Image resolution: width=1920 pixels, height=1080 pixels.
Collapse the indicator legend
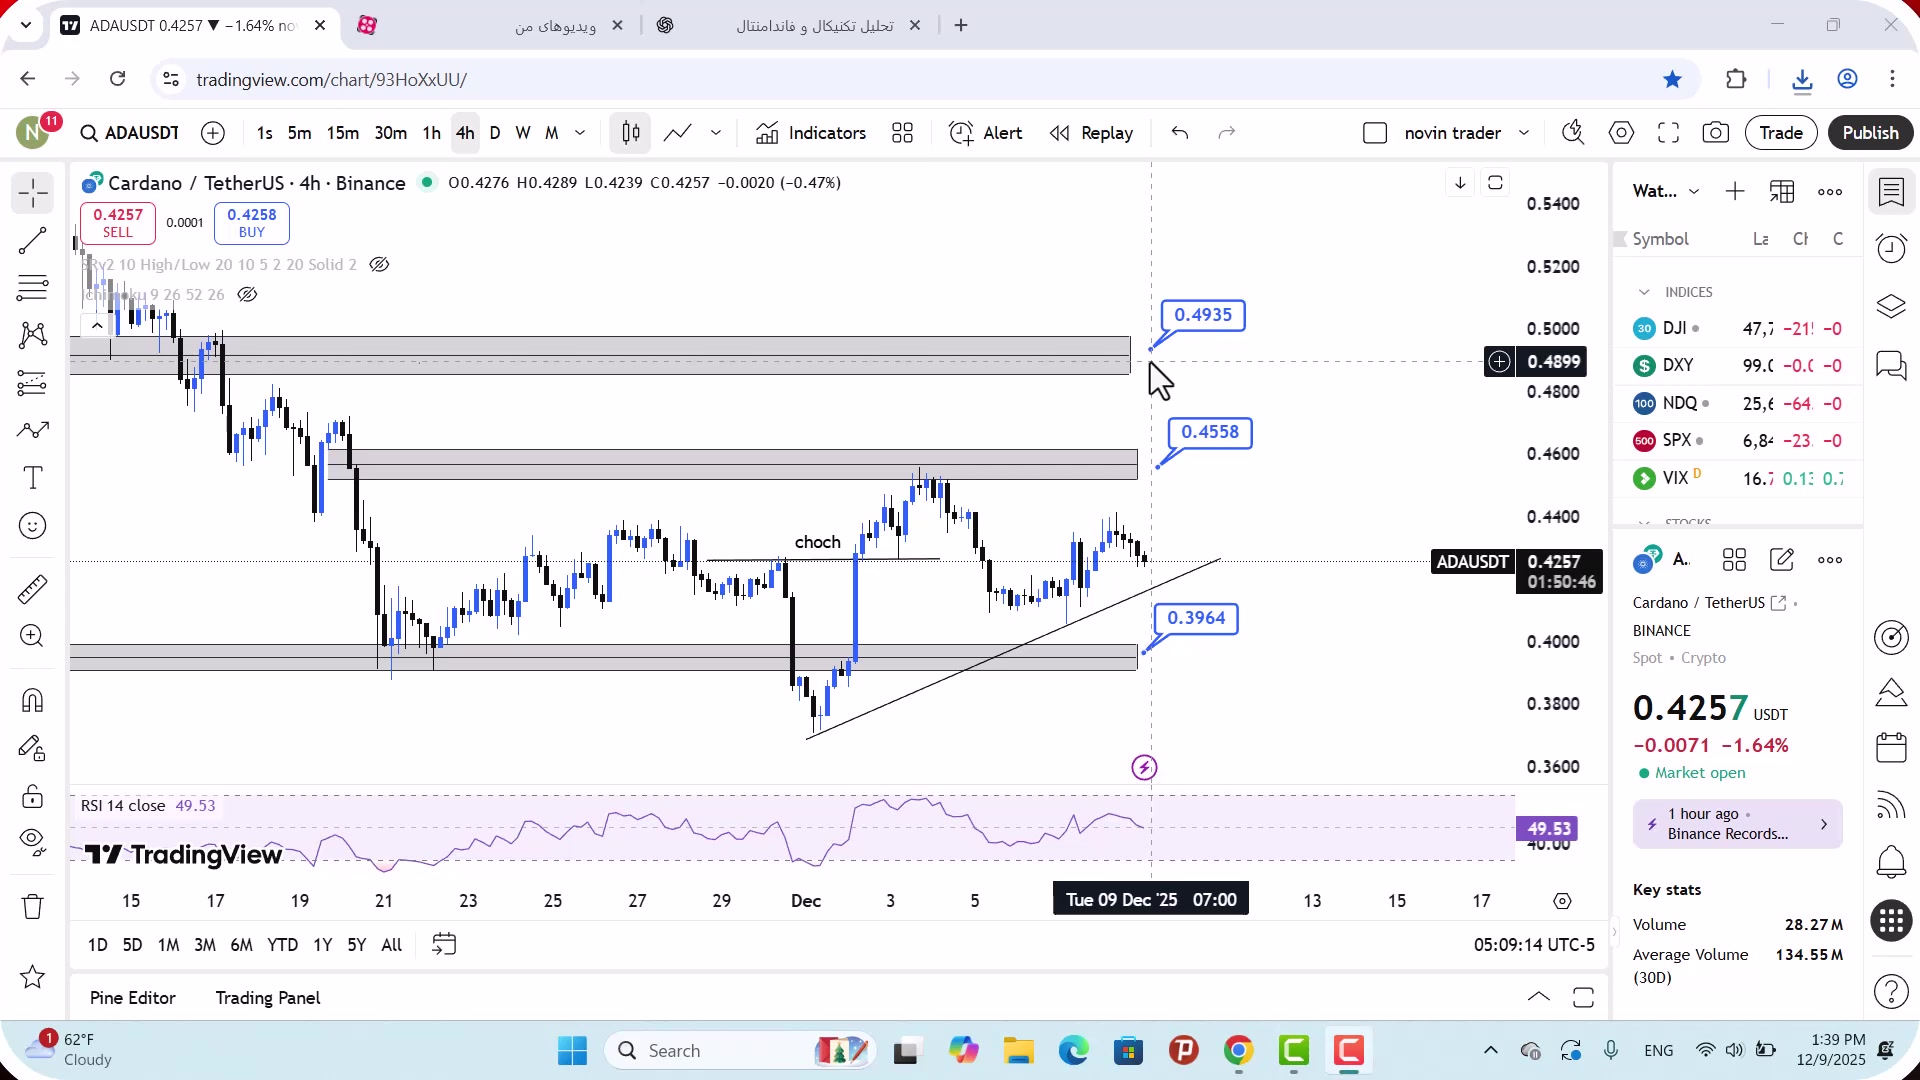point(96,326)
